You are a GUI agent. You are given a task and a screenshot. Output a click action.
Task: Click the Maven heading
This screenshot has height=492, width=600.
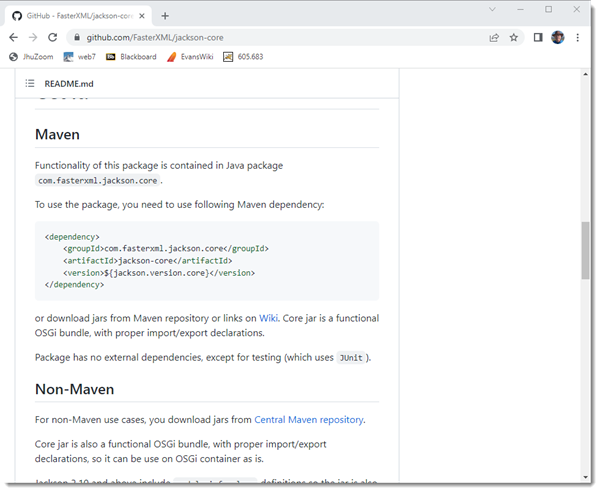point(57,135)
